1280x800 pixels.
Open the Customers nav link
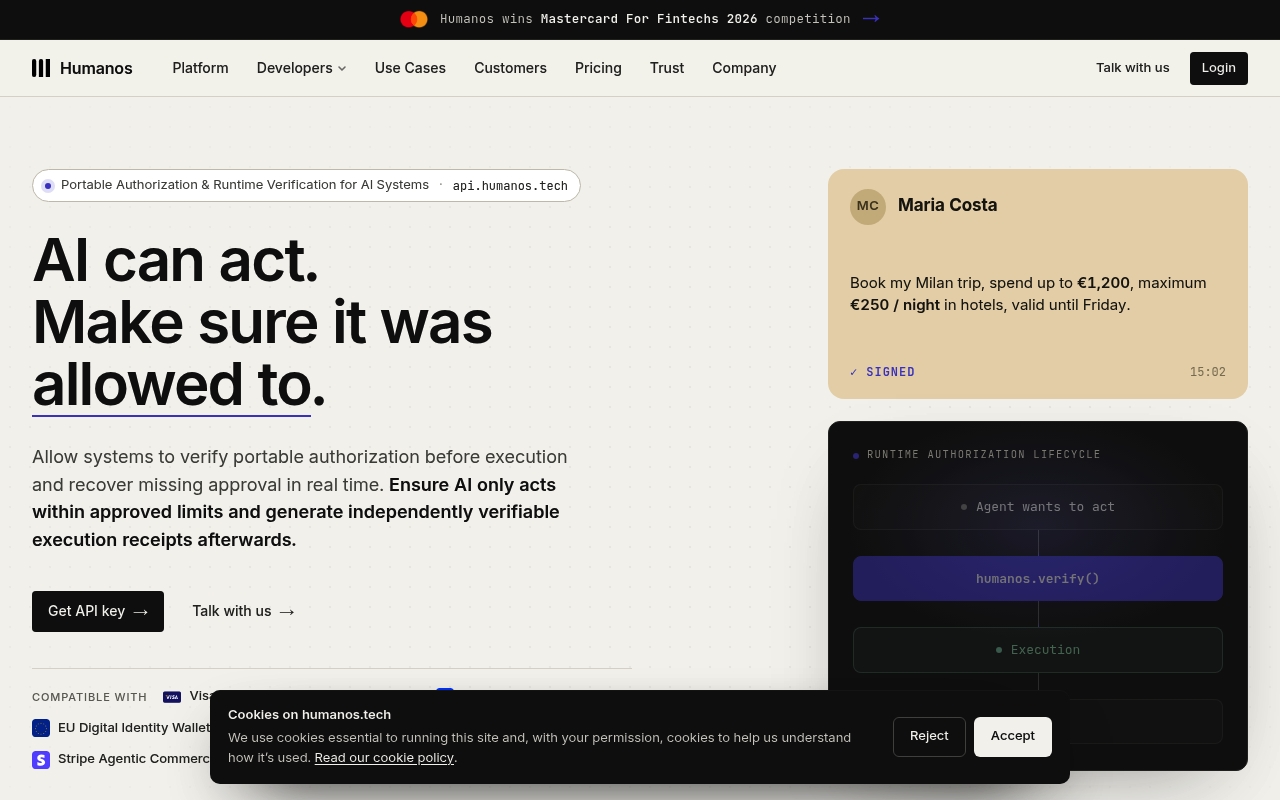coord(510,68)
